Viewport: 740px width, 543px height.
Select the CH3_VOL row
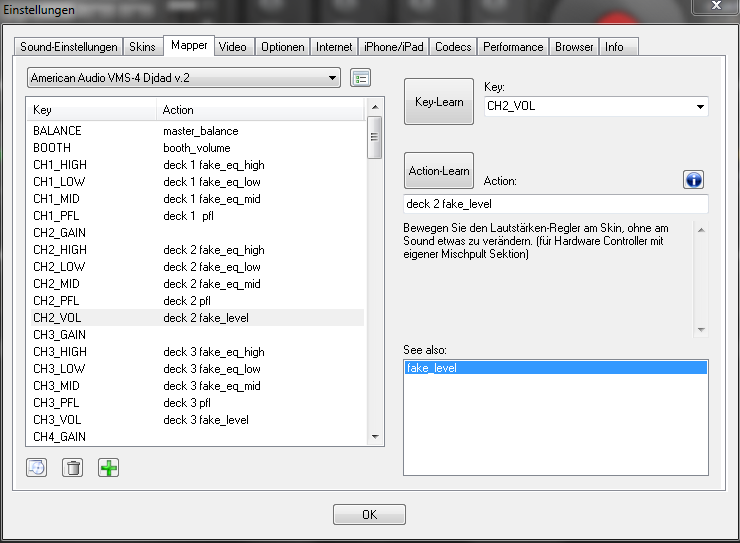coord(197,419)
